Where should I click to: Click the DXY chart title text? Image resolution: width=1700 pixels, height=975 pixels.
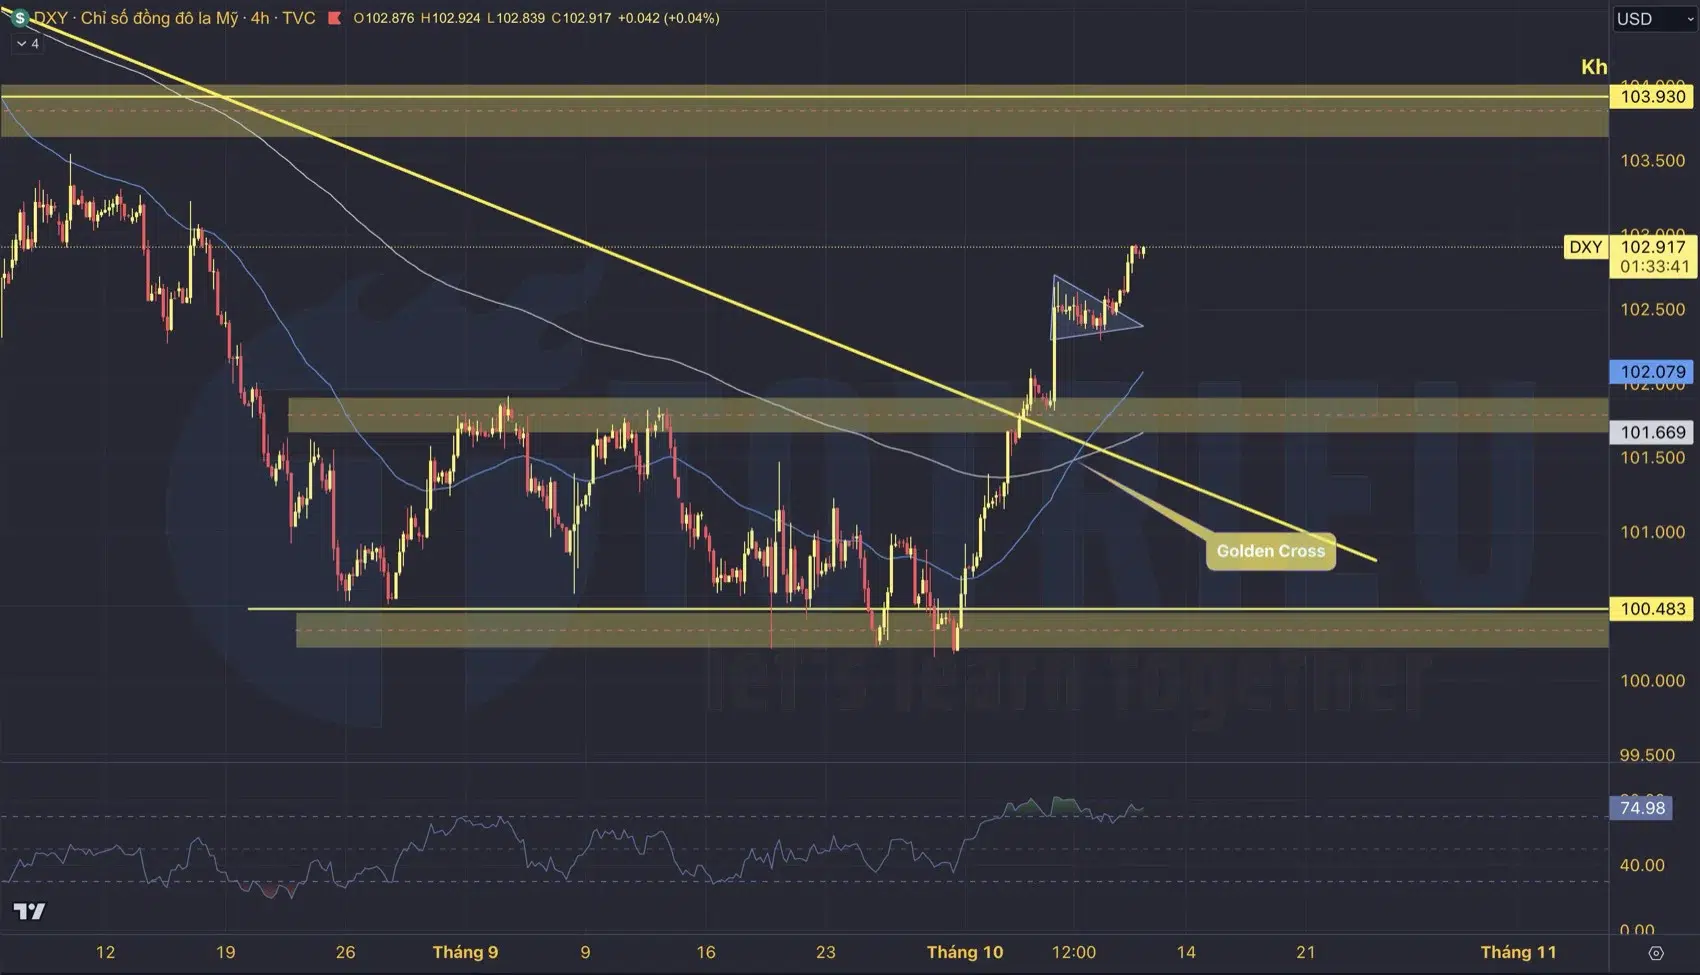[175, 18]
